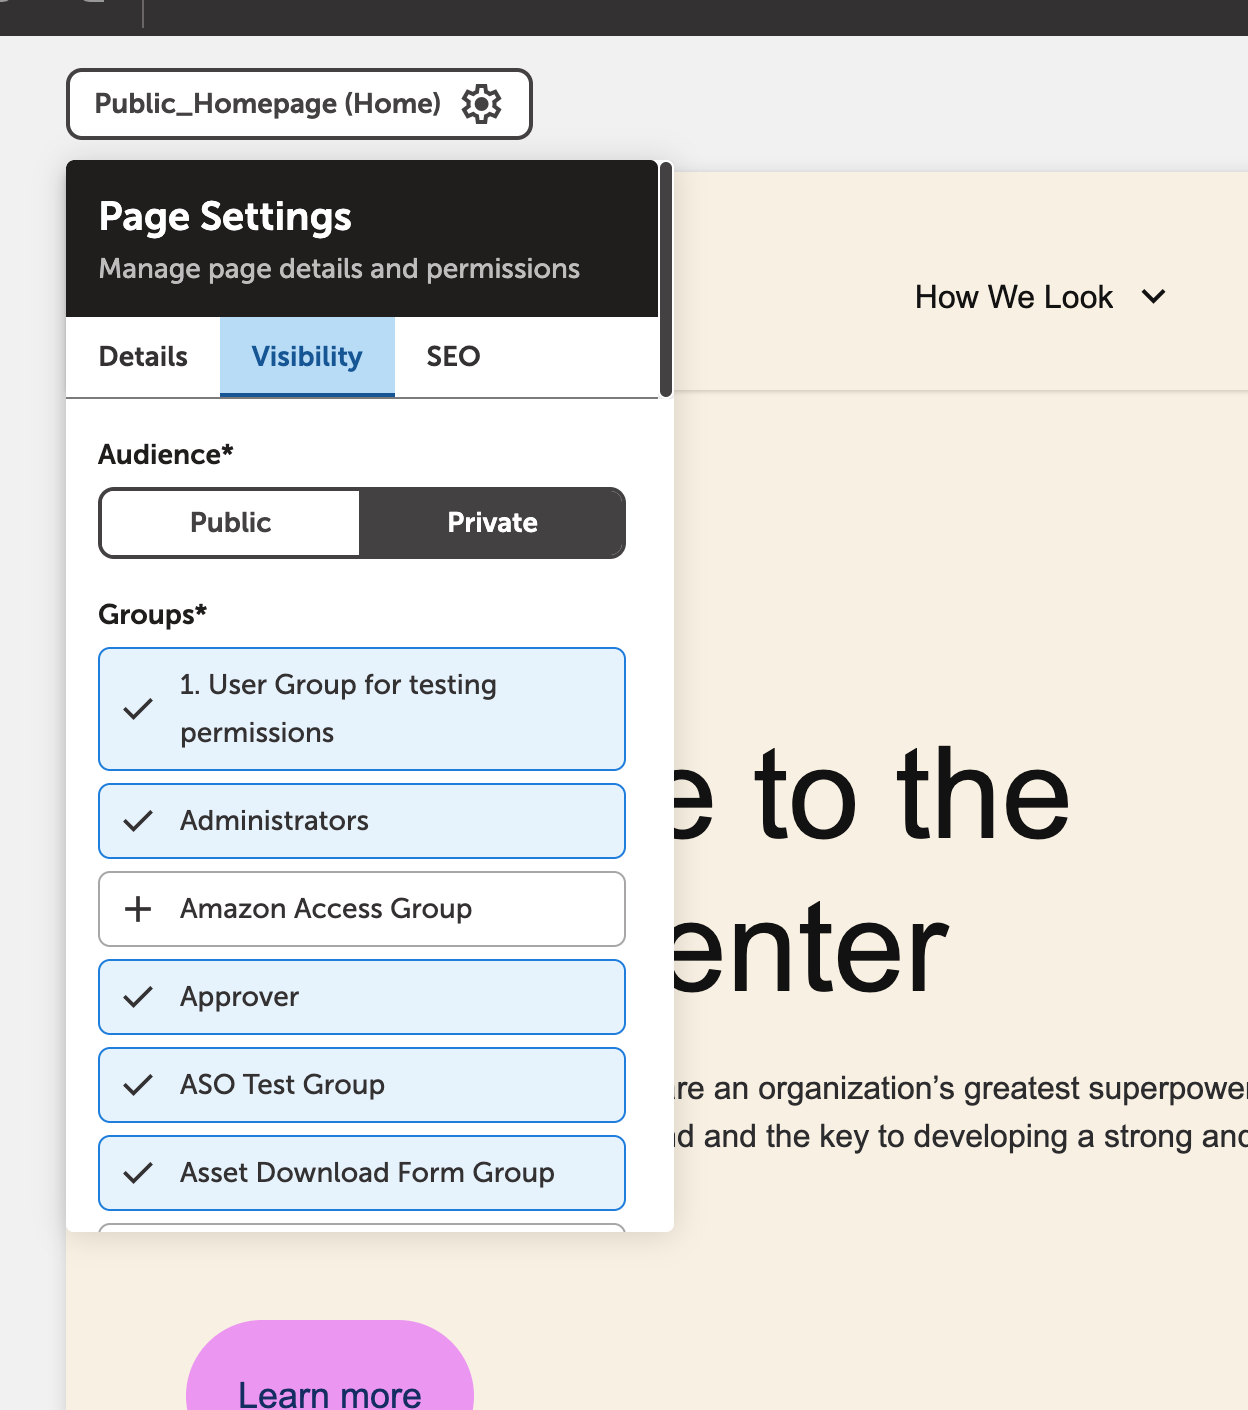Open page settings gear icon
The image size is (1248, 1410).
[481, 104]
